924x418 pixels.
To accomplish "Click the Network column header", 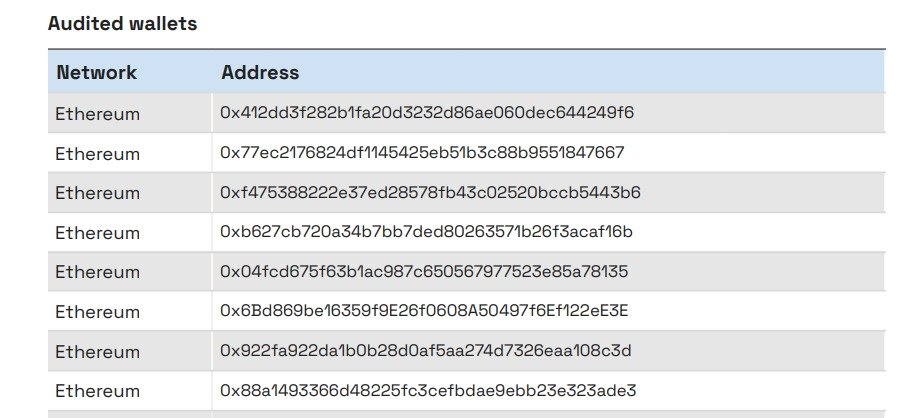I will coord(97,73).
